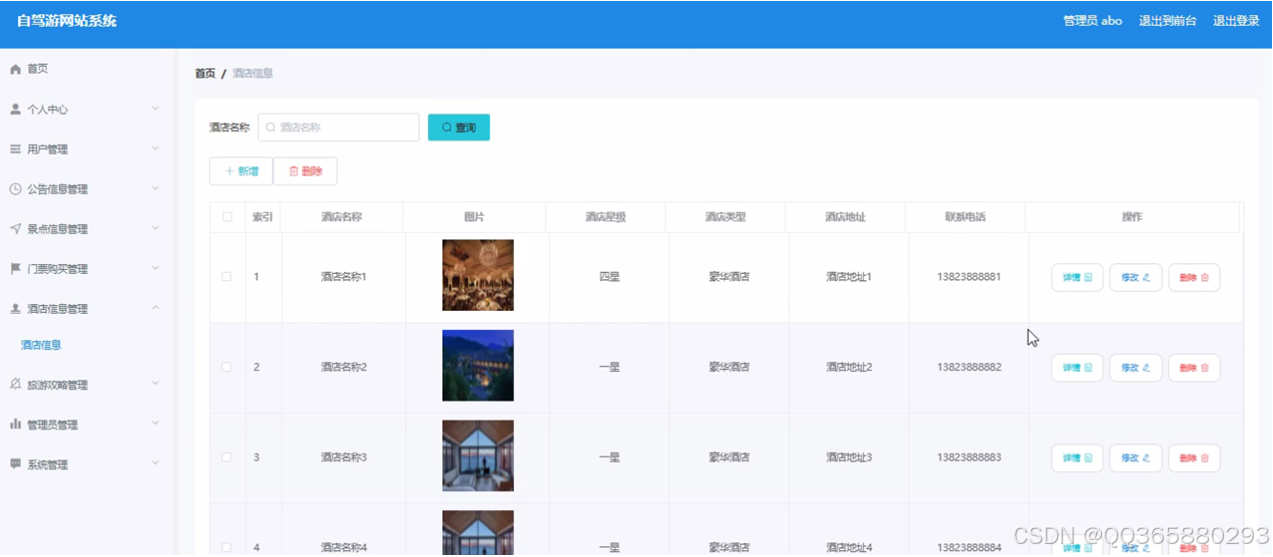
Task: Click phone number 13823888881
Action: [969, 277]
